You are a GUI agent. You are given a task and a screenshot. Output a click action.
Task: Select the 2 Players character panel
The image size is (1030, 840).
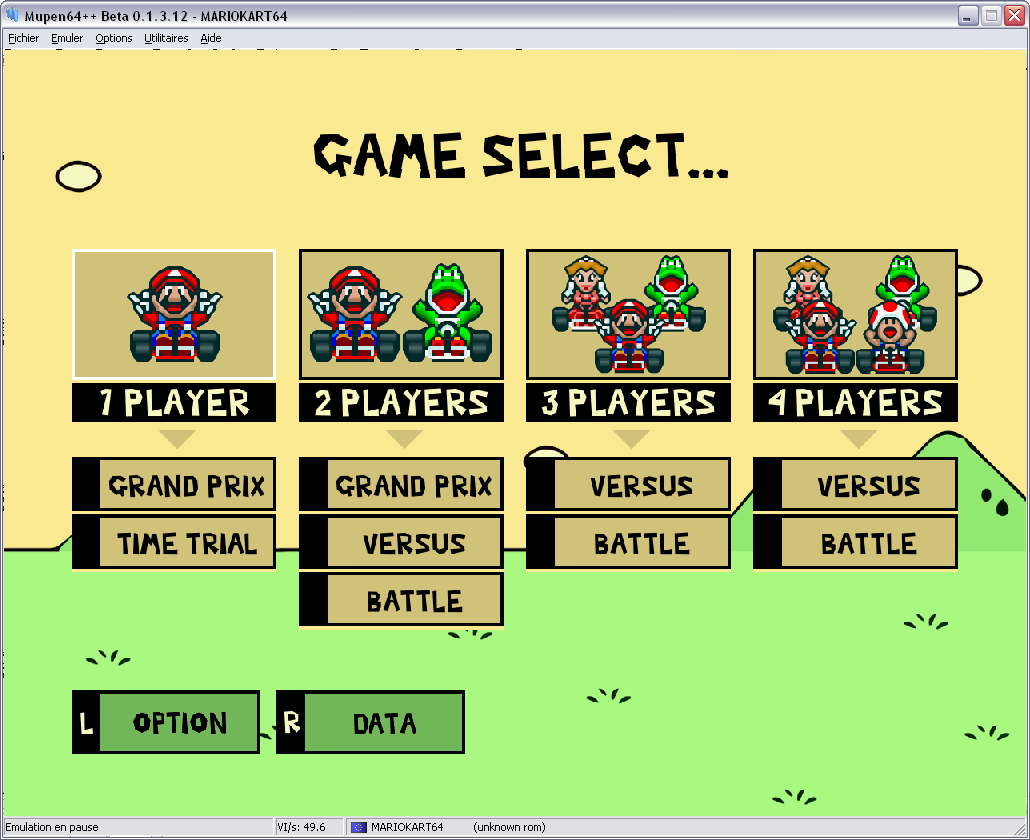pos(401,315)
